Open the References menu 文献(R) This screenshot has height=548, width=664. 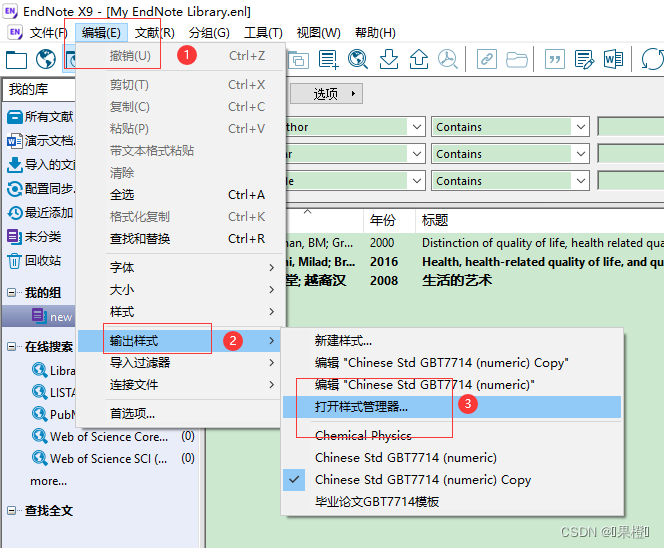coord(154,33)
